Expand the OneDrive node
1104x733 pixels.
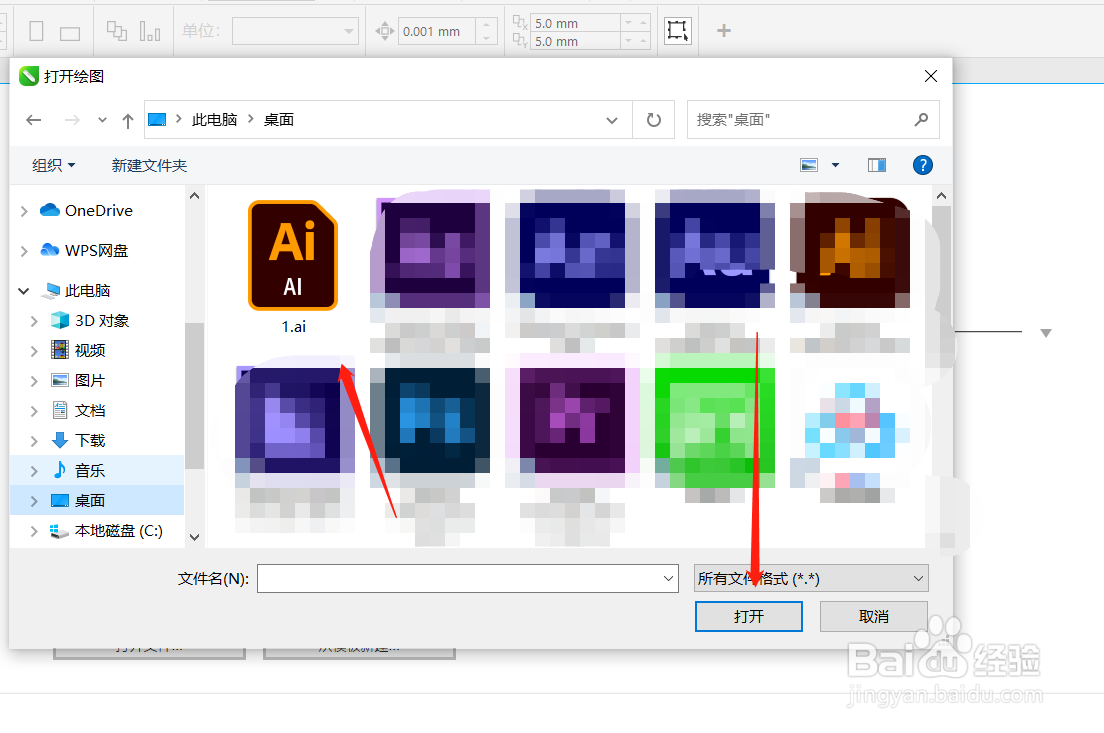(x=24, y=211)
